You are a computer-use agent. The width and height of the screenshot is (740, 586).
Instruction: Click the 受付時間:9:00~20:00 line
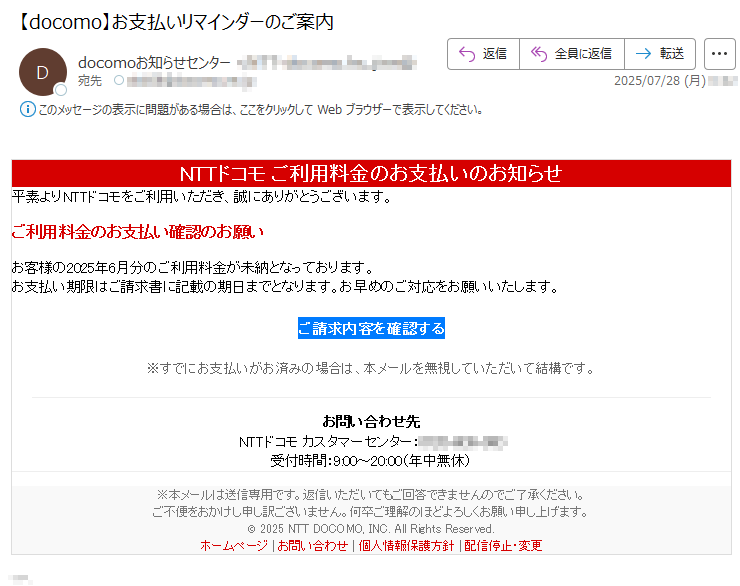tap(370, 460)
